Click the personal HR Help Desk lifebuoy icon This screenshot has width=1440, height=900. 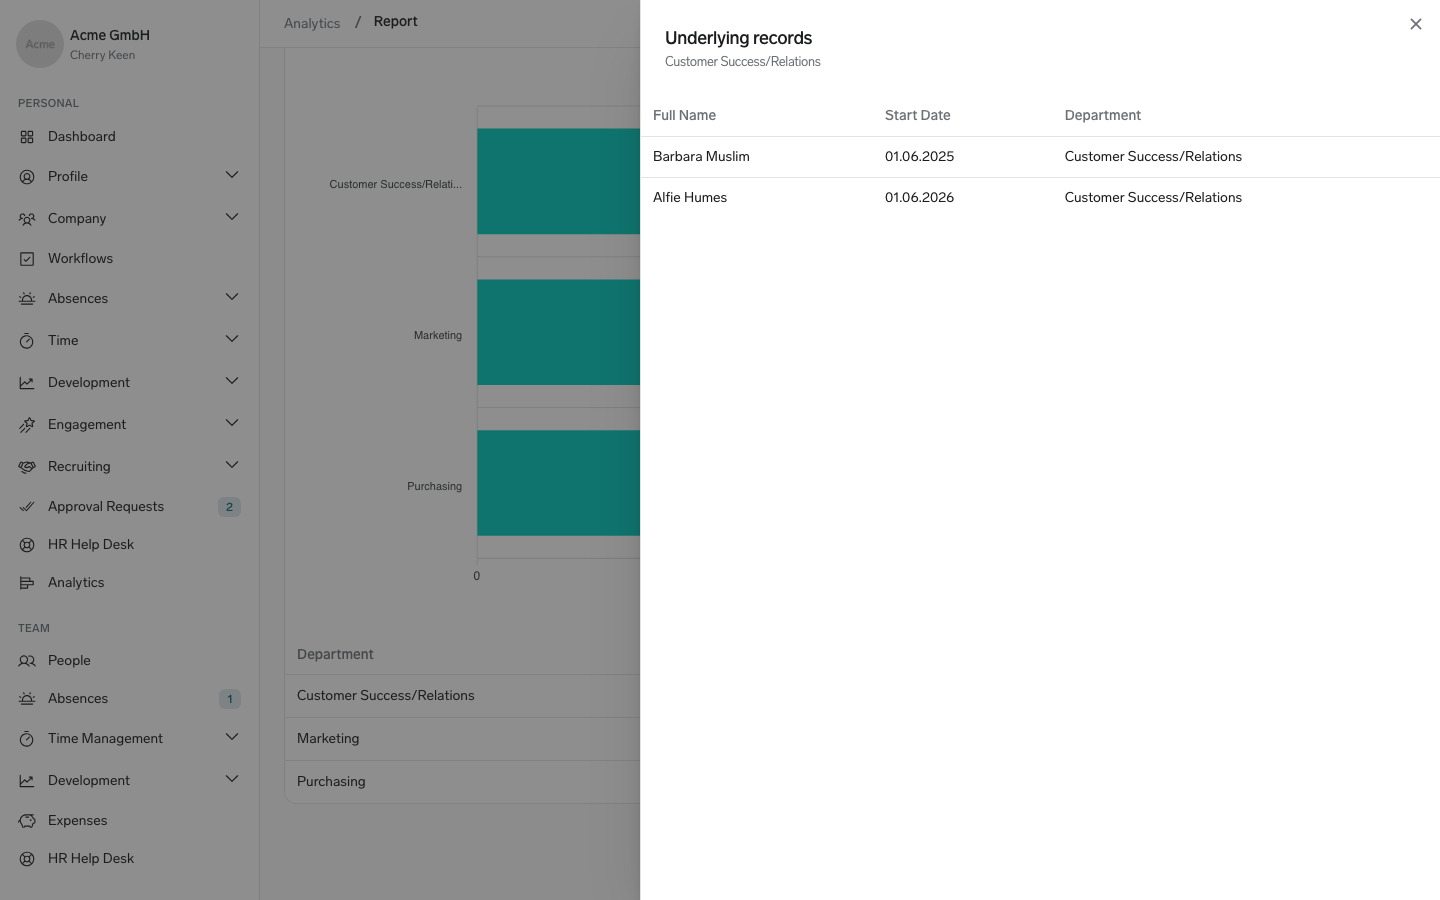click(x=27, y=545)
